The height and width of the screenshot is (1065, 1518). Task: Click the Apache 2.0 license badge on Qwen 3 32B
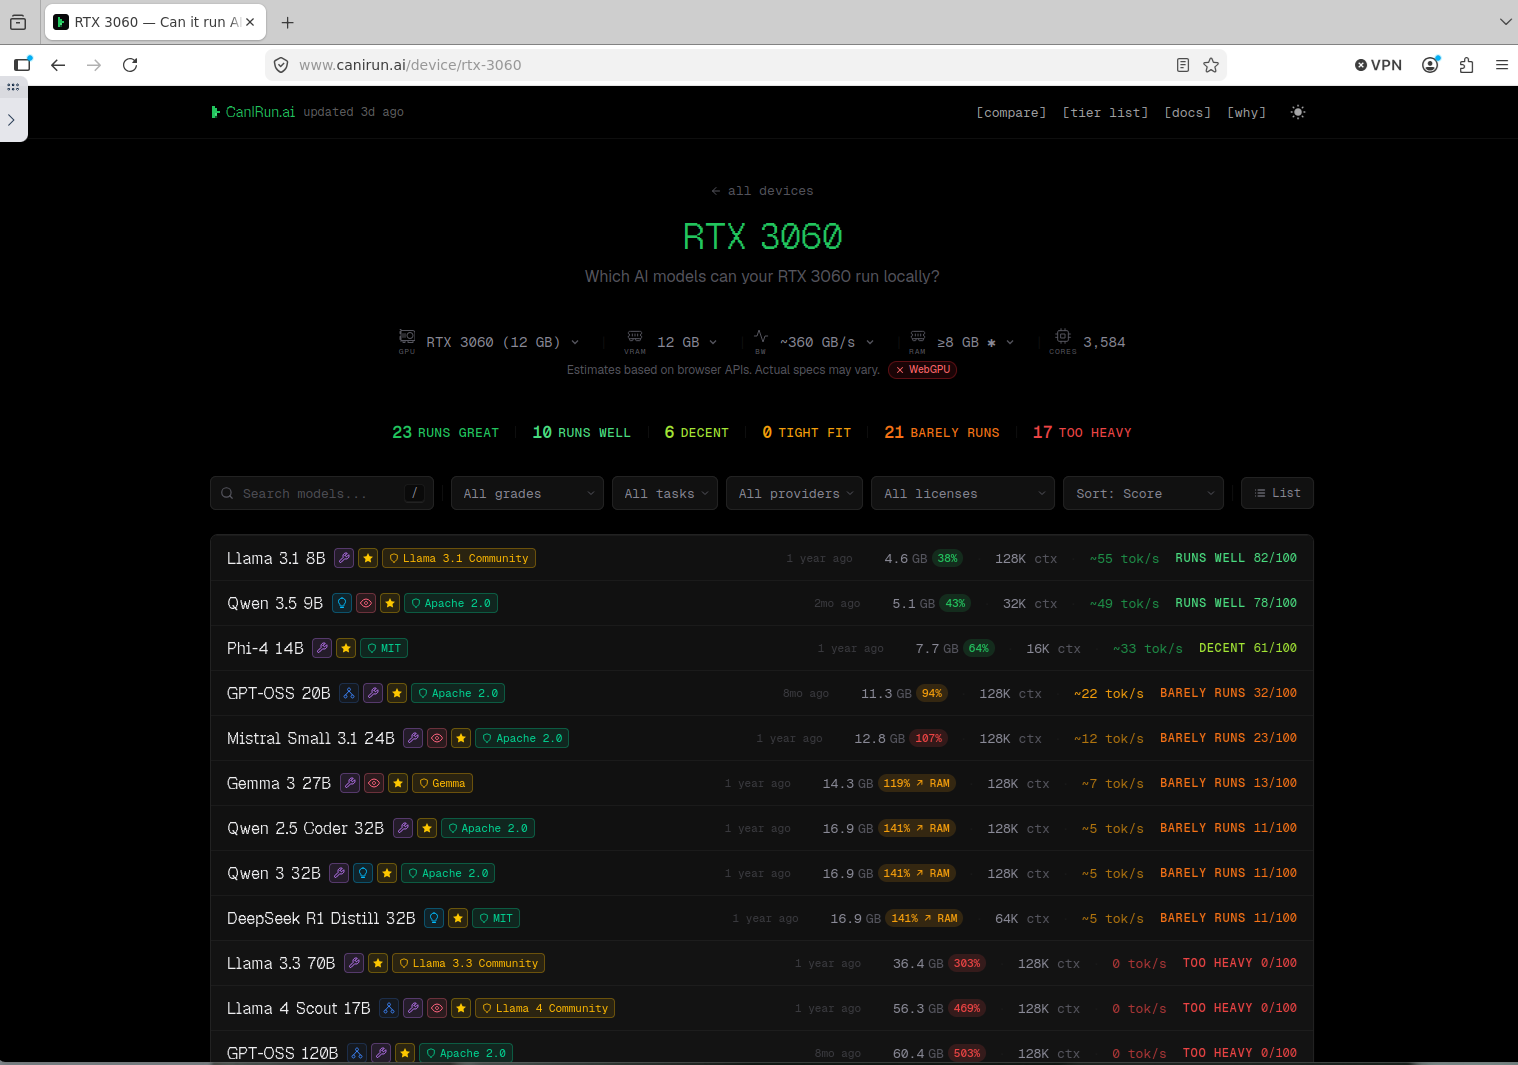point(448,873)
